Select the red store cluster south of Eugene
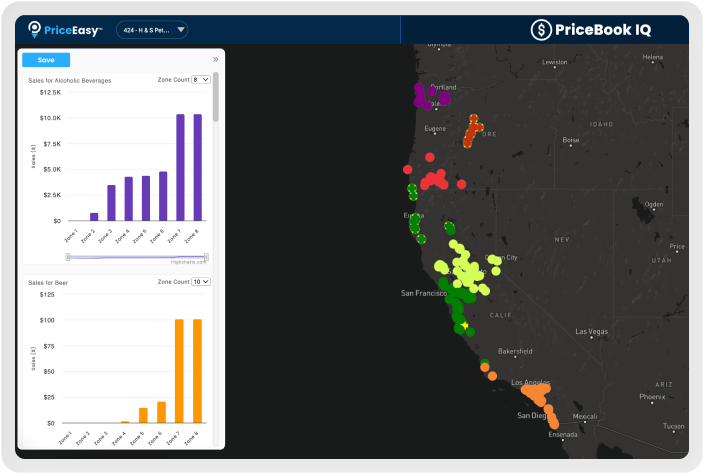This screenshot has width=704, height=474. (436, 180)
